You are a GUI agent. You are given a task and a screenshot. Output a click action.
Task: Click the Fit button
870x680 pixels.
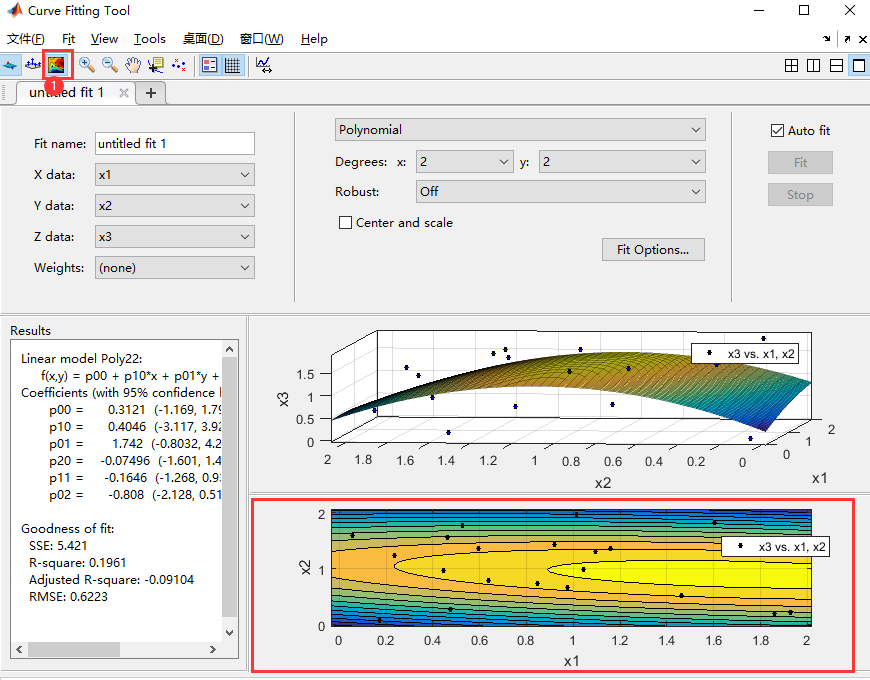click(800, 163)
